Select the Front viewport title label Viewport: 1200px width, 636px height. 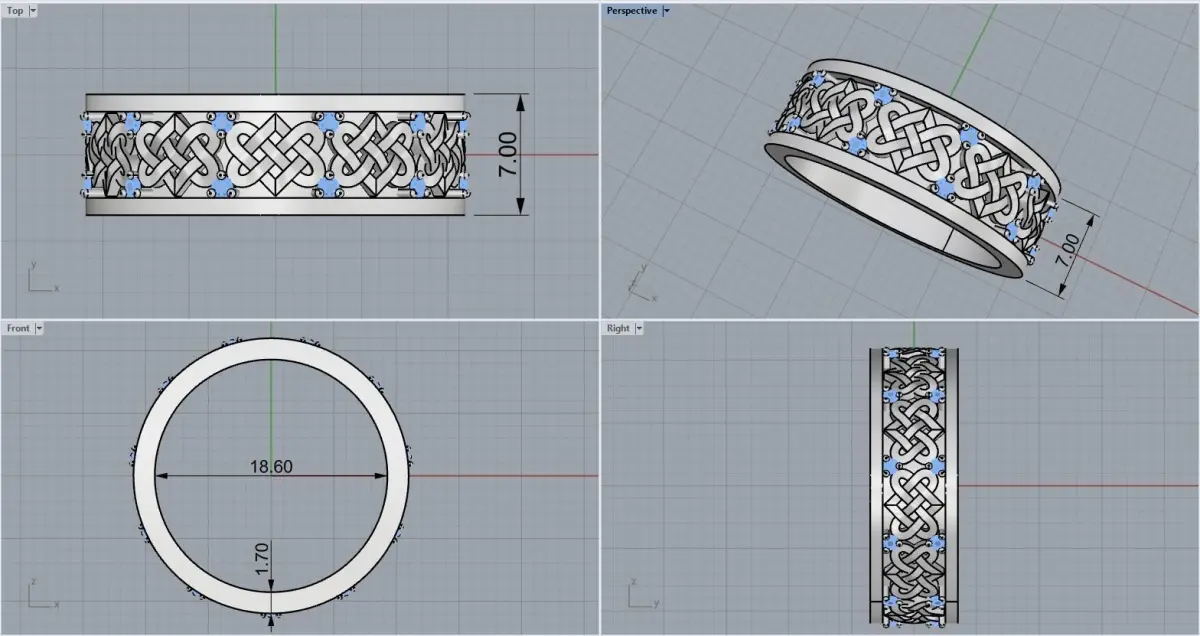19,328
